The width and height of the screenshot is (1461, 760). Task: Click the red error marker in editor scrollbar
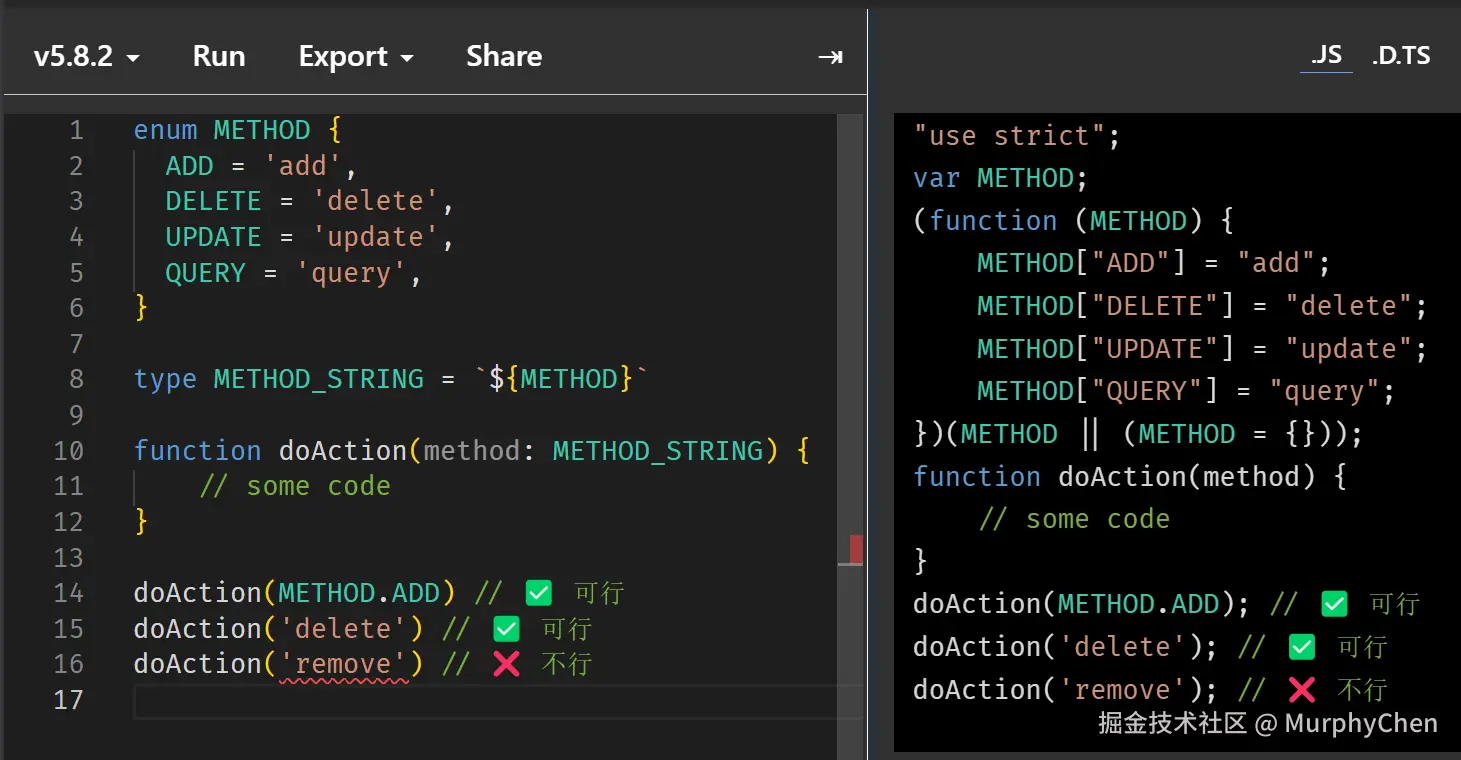[856, 548]
